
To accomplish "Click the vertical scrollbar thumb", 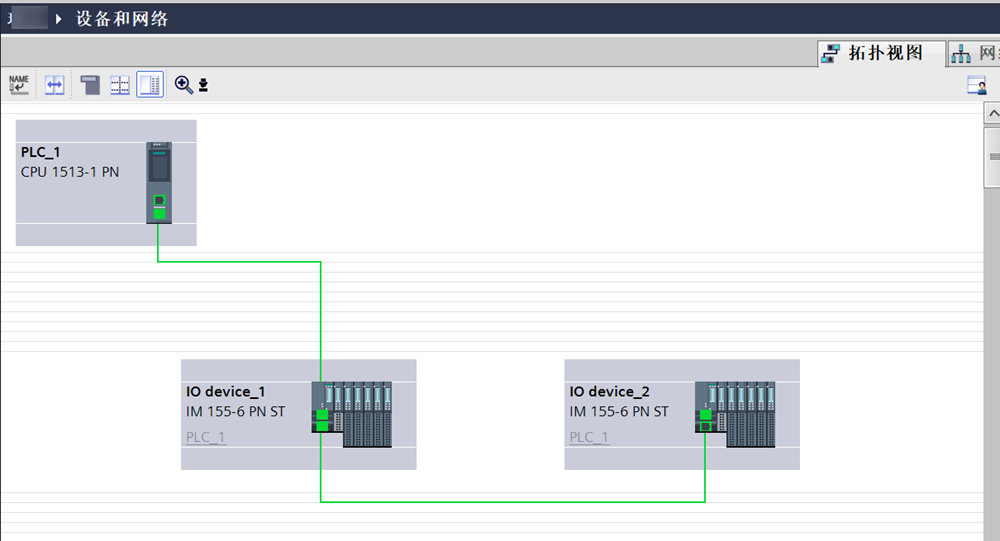I will [992, 157].
